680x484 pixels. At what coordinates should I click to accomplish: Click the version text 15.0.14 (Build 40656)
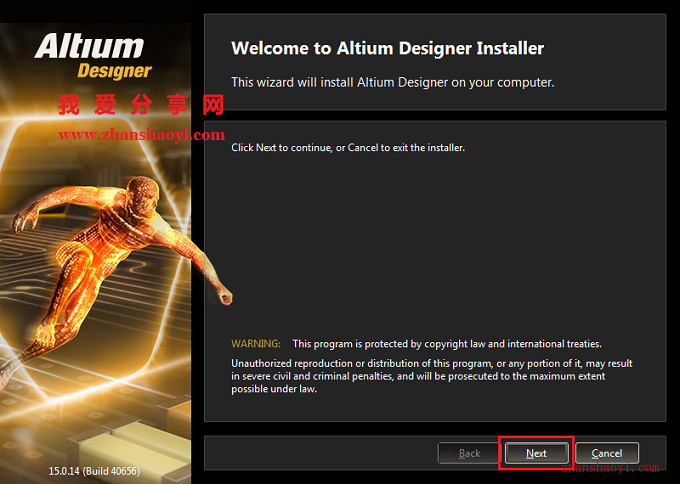coord(94,471)
